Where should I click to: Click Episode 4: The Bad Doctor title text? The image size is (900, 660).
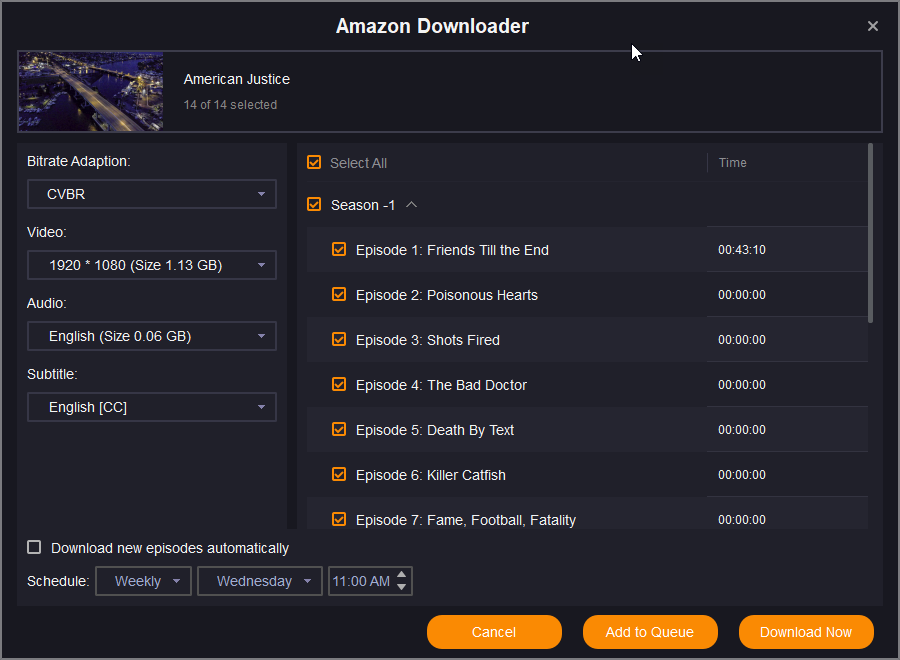click(441, 385)
